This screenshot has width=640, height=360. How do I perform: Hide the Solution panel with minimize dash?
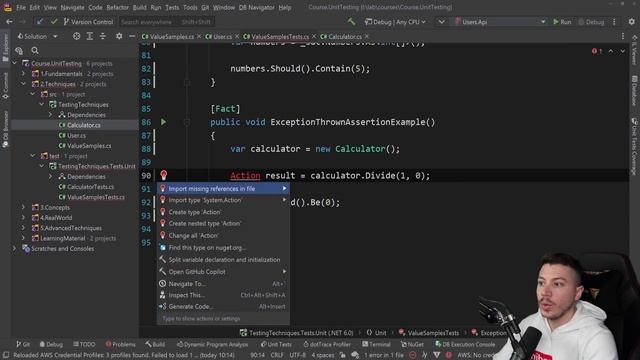pyautogui.click(x=132, y=36)
